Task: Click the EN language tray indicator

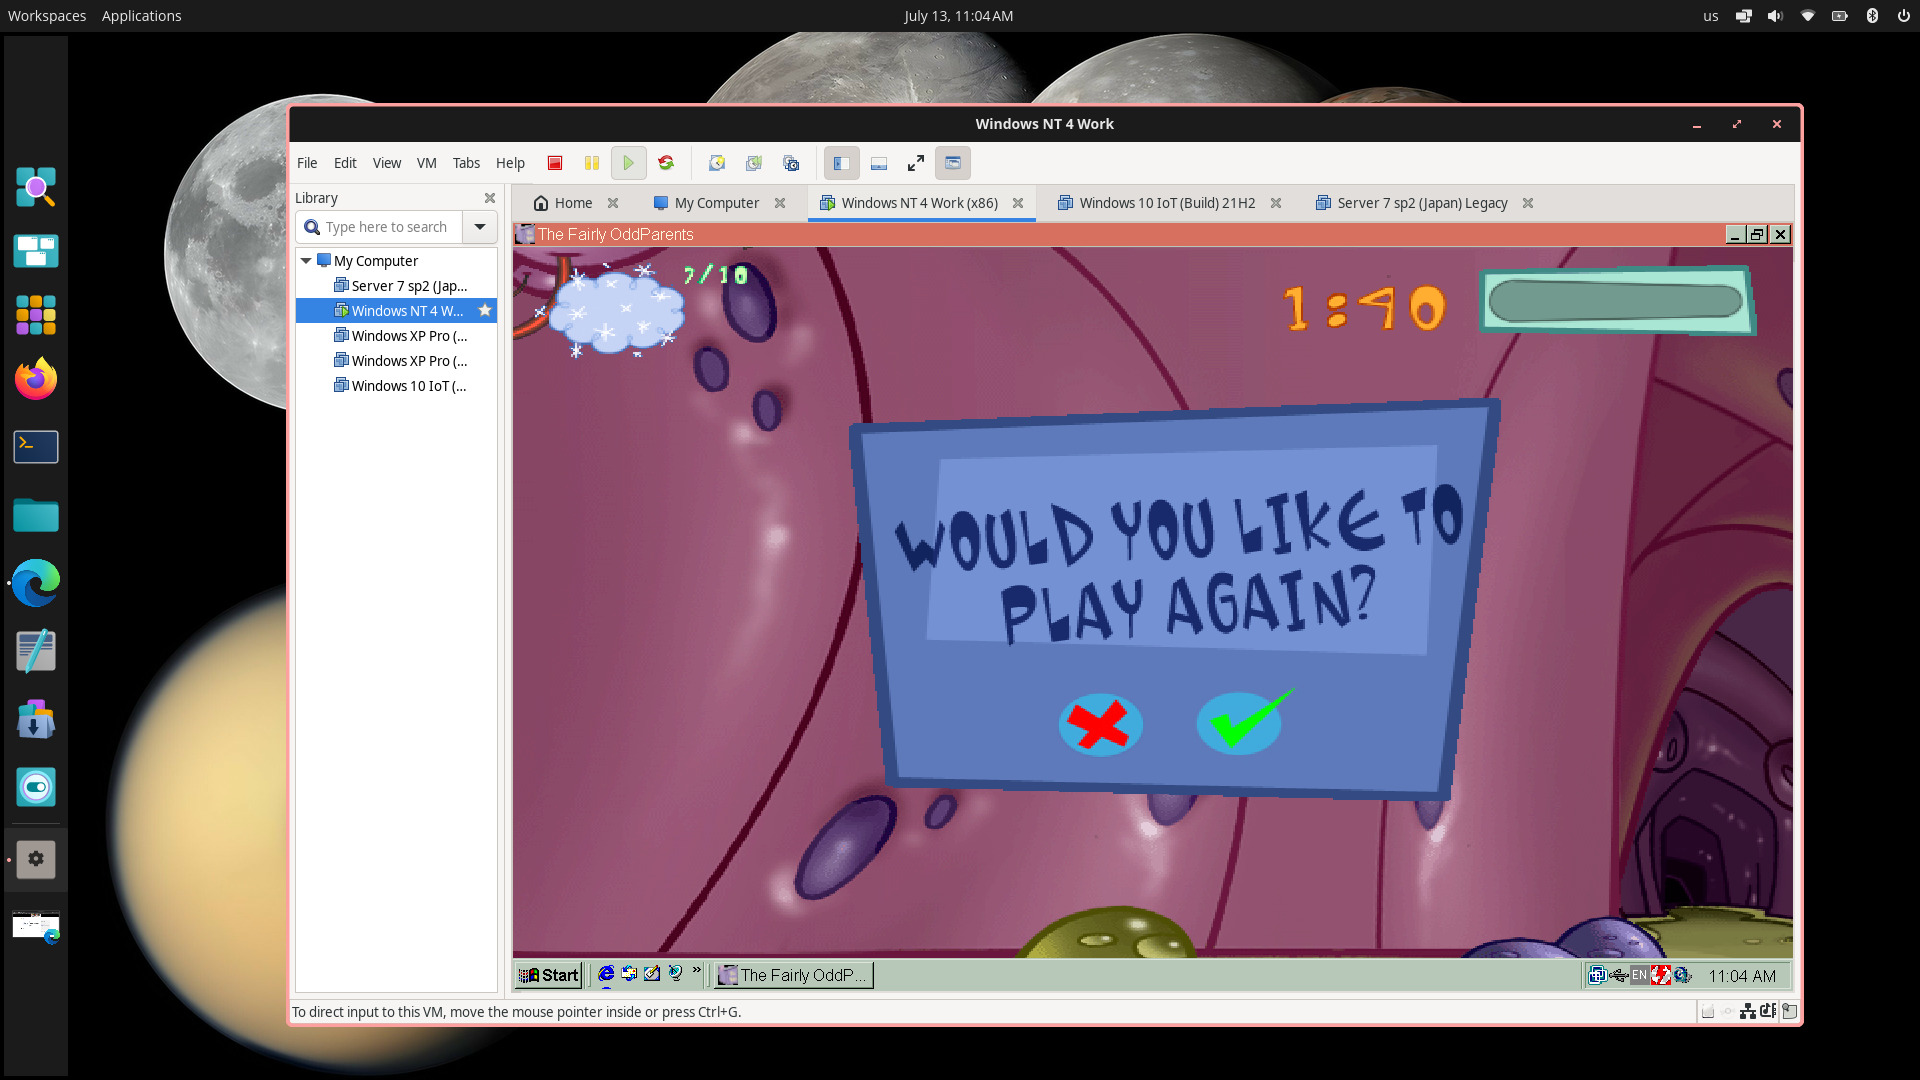Action: coord(1639,975)
